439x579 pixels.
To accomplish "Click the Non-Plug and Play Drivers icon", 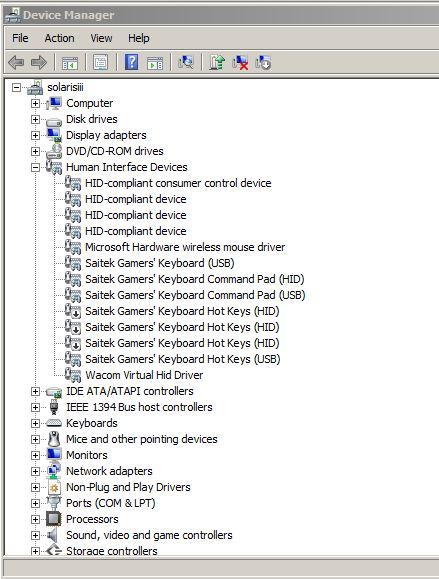I will point(54,487).
